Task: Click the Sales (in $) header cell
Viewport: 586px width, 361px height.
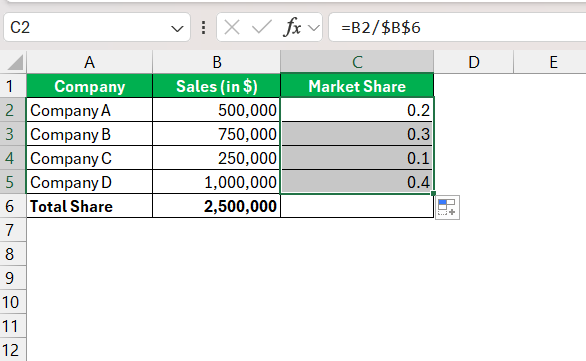Action: point(217,86)
